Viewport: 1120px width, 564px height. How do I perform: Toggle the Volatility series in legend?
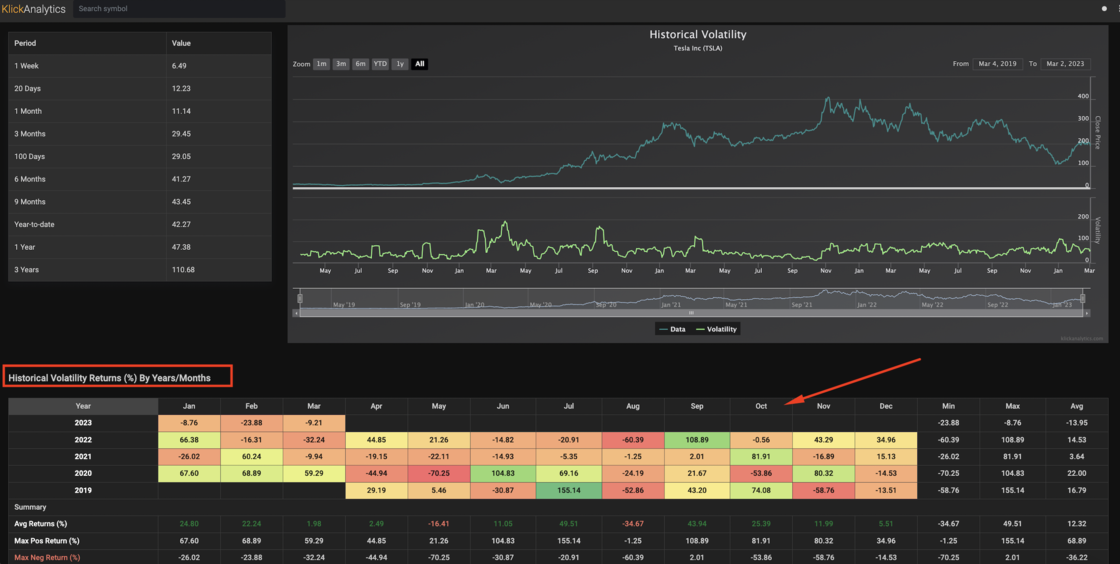[716, 329]
